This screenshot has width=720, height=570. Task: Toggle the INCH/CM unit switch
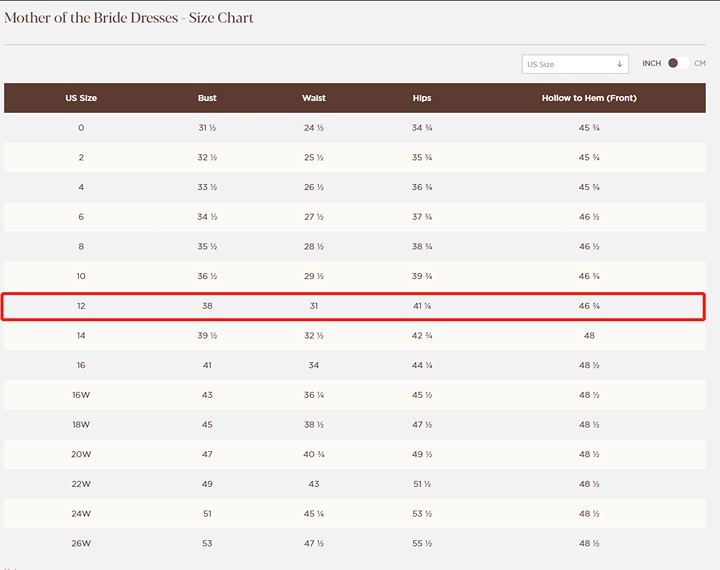[678, 63]
